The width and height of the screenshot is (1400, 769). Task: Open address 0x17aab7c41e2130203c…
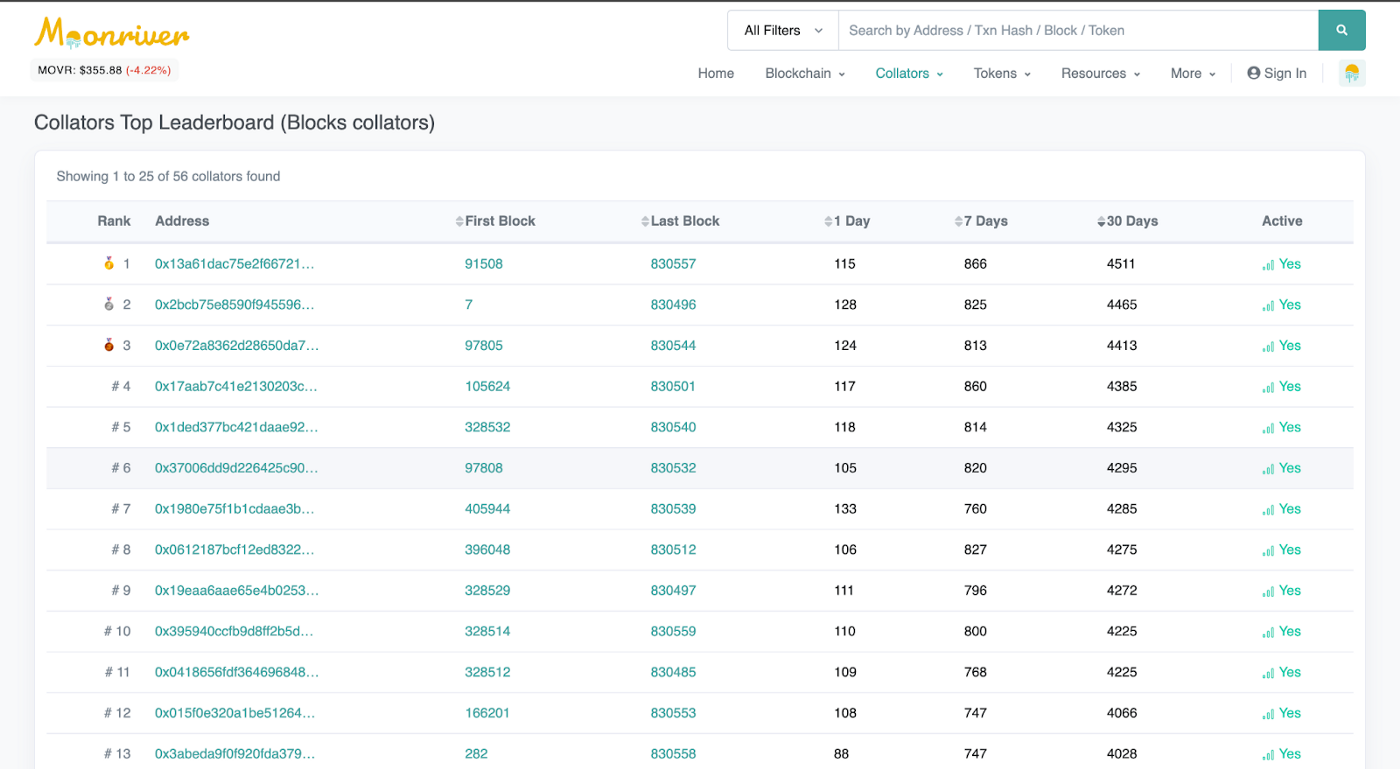point(236,386)
